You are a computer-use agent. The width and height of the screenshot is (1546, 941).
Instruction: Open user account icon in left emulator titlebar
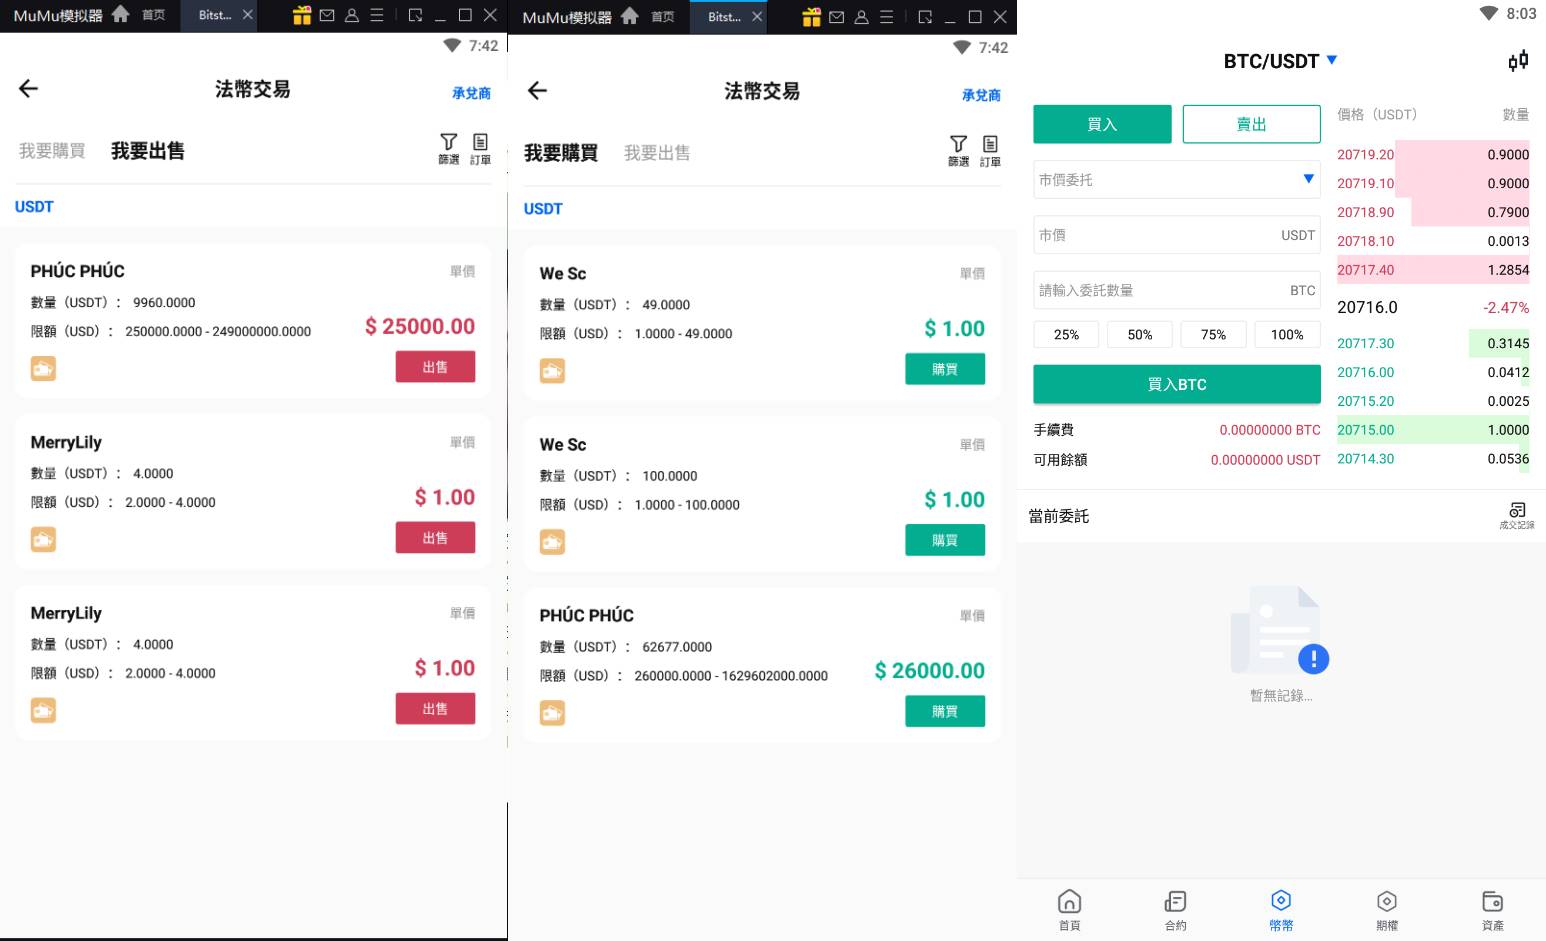pyautogui.click(x=352, y=15)
